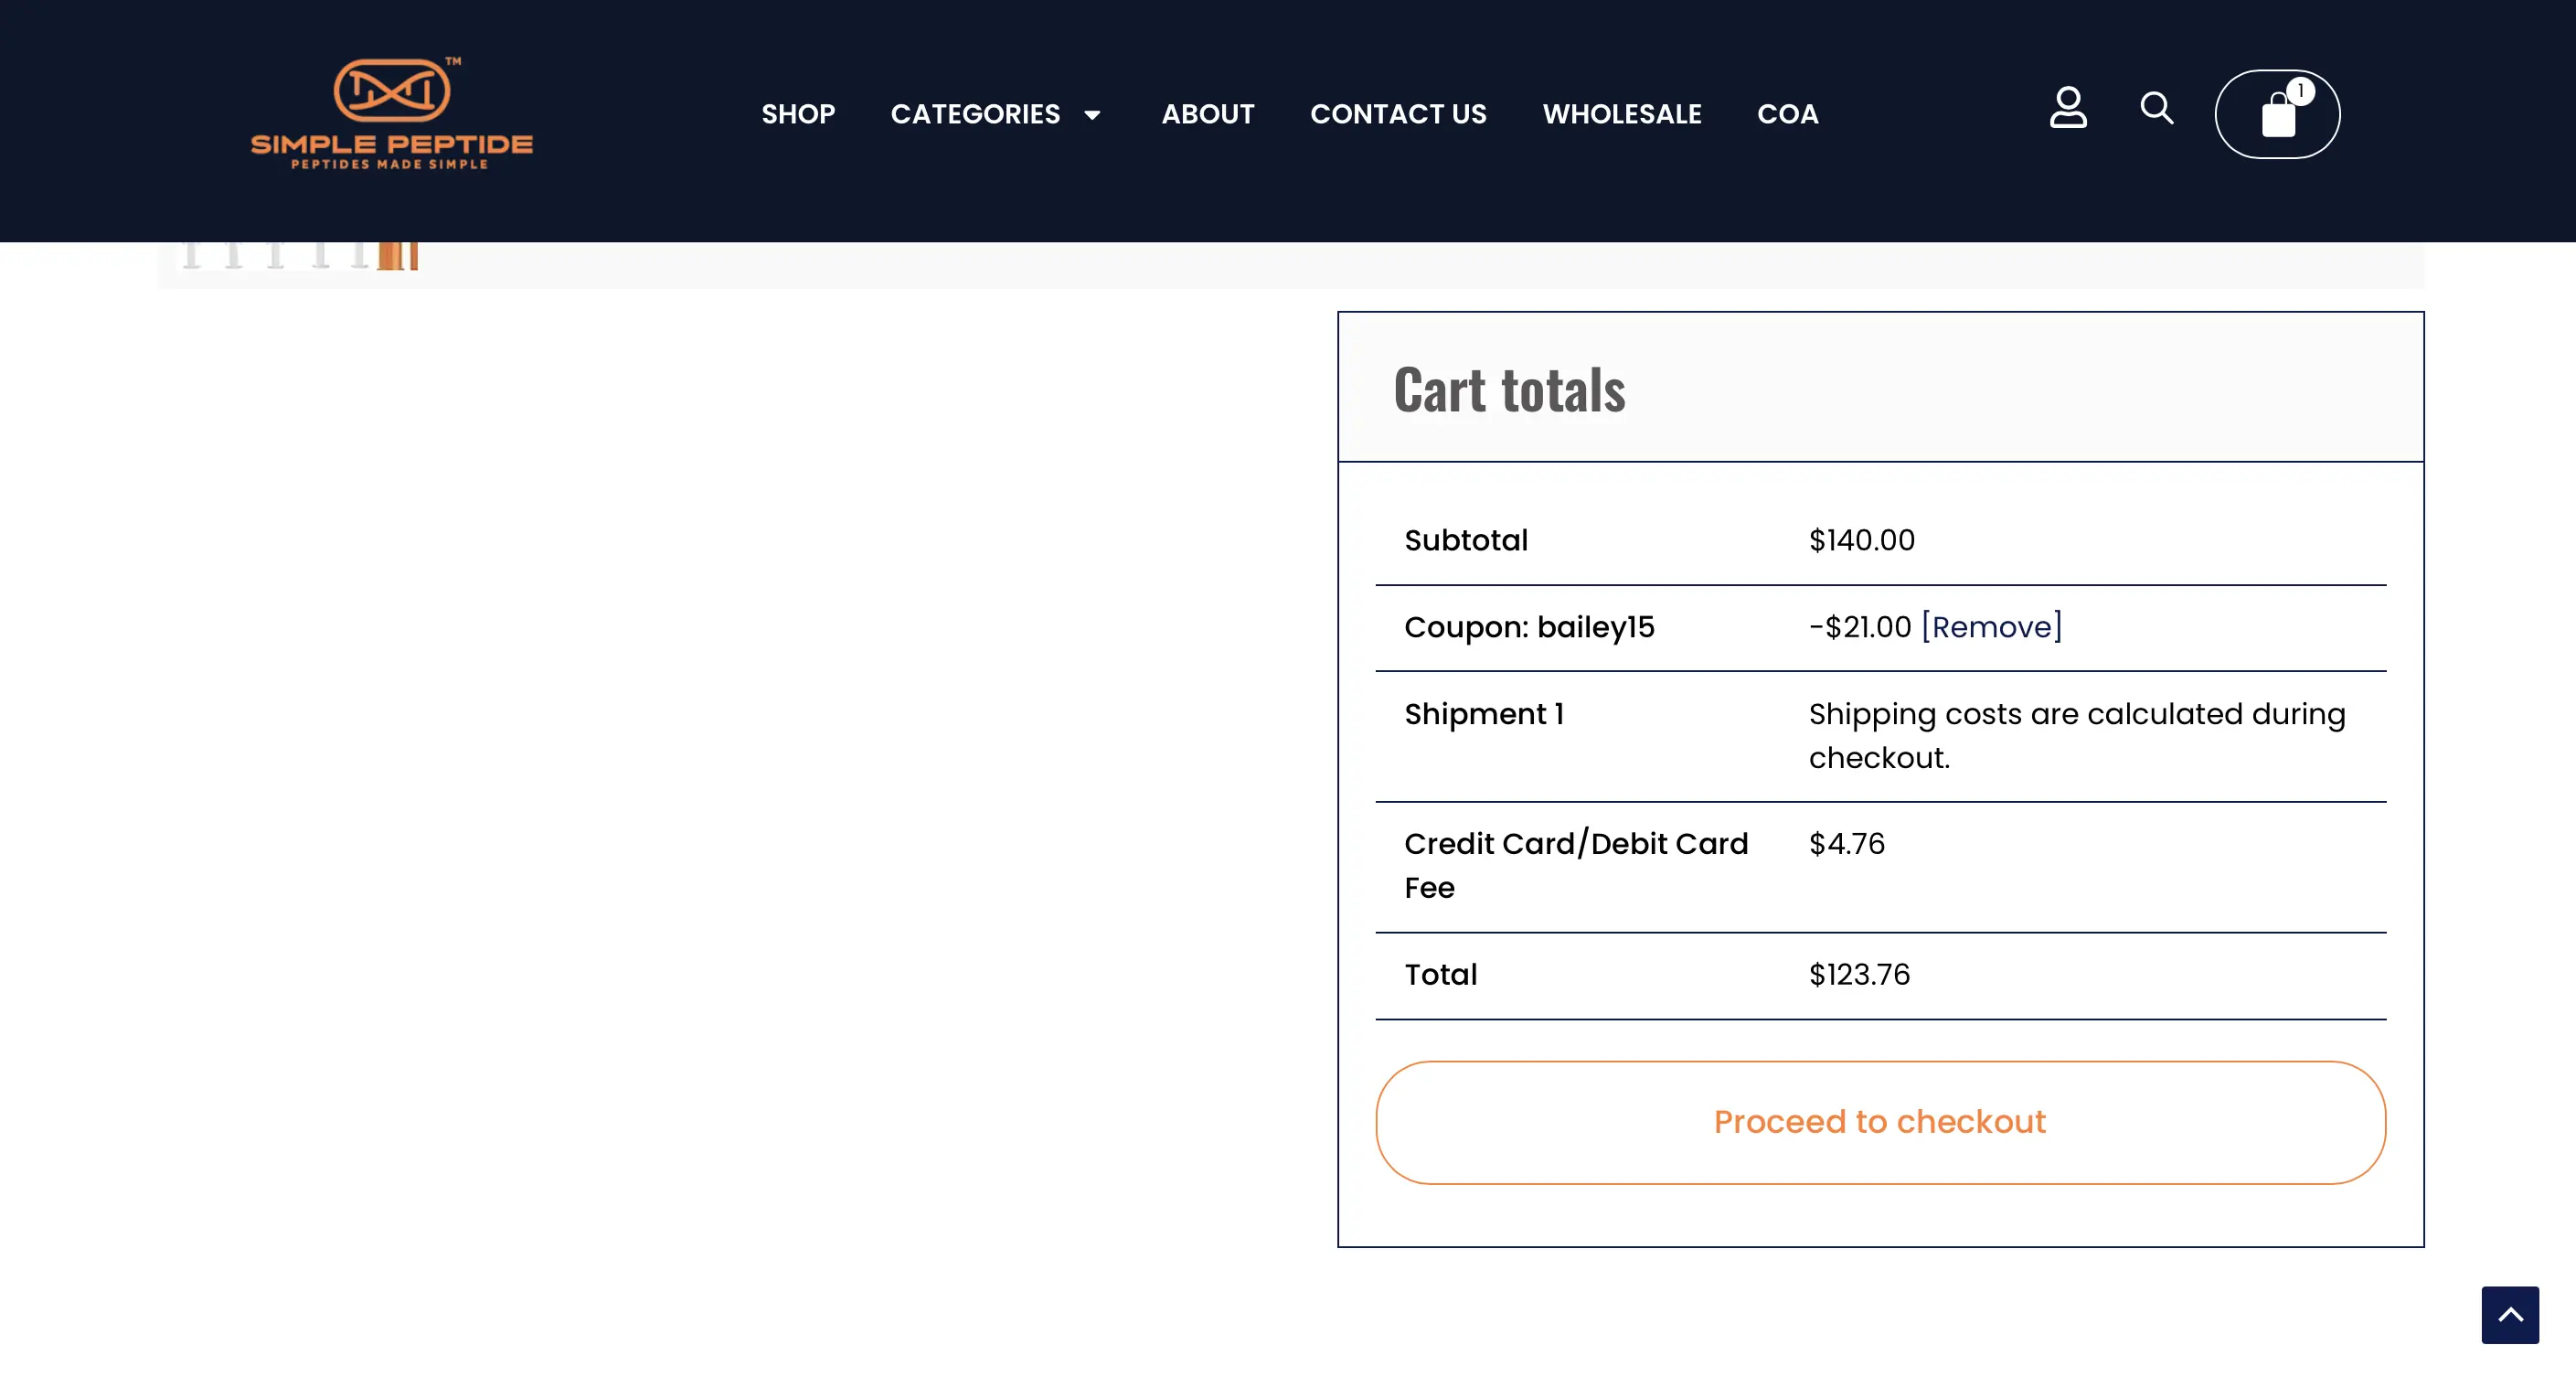Open the COA menu item
Image resolution: width=2576 pixels, height=1377 pixels.
click(1787, 114)
